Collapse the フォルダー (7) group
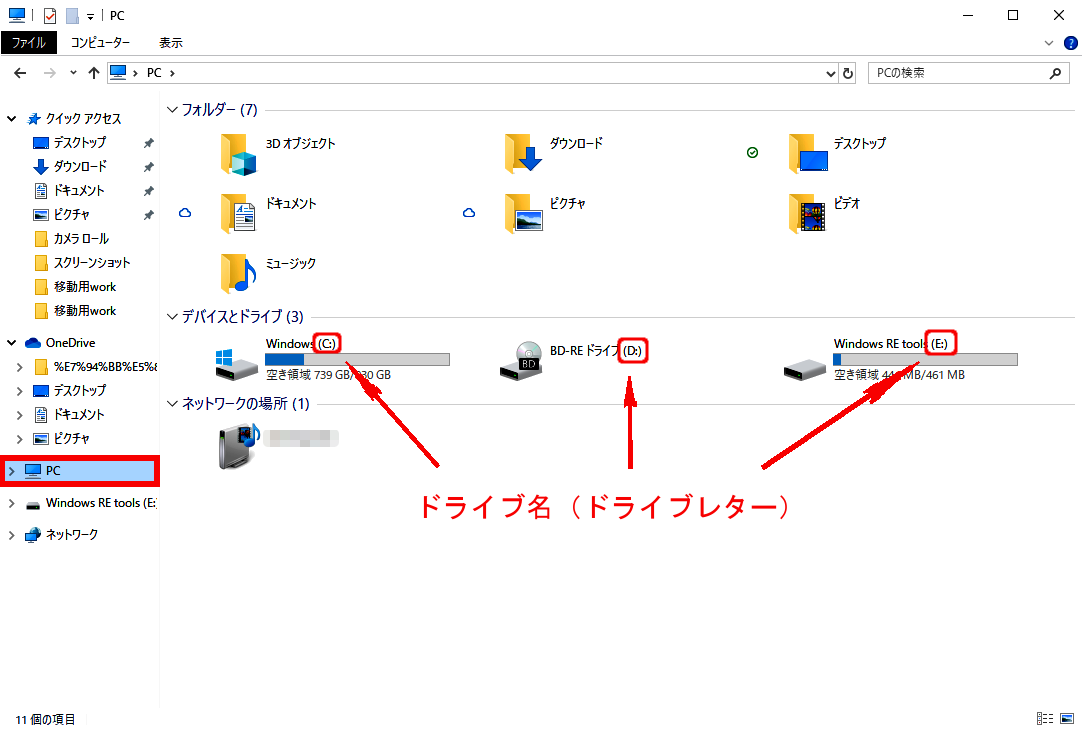The height and width of the screenshot is (732, 1083). point(172,109)
